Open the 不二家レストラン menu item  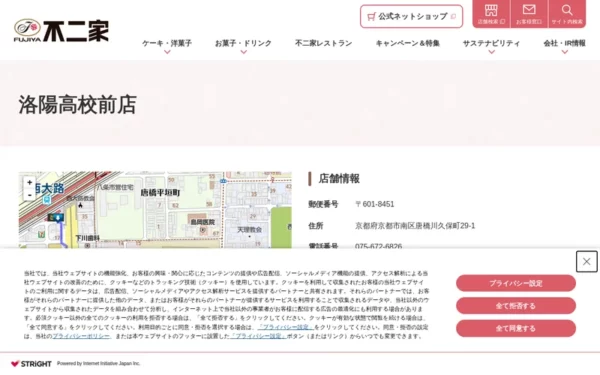click(x=324, y=43)
